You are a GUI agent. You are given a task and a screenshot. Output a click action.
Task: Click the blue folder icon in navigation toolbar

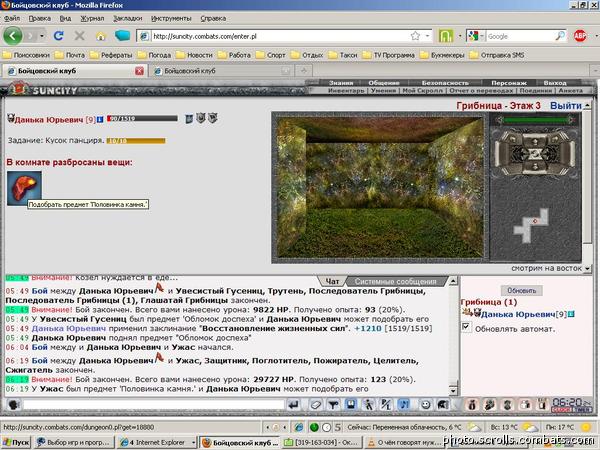pyautogui.click(x=122, y=36)
